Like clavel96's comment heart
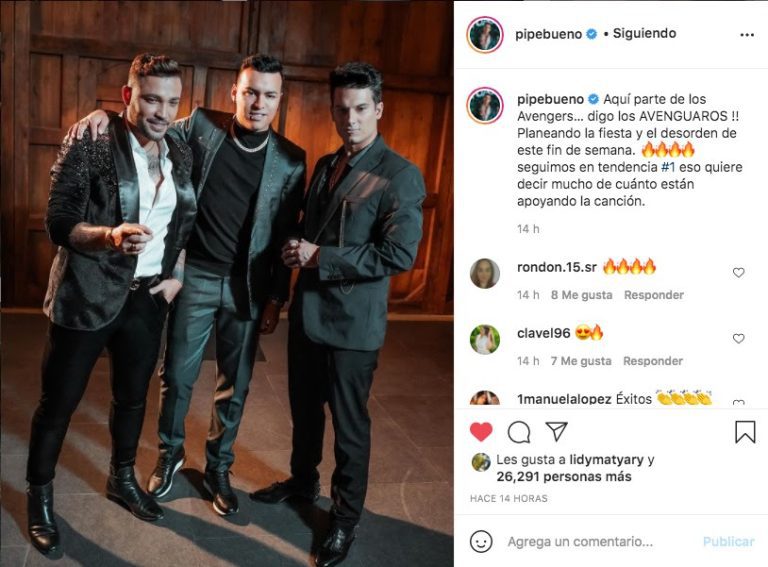768x567 pixels. (739, 338)
